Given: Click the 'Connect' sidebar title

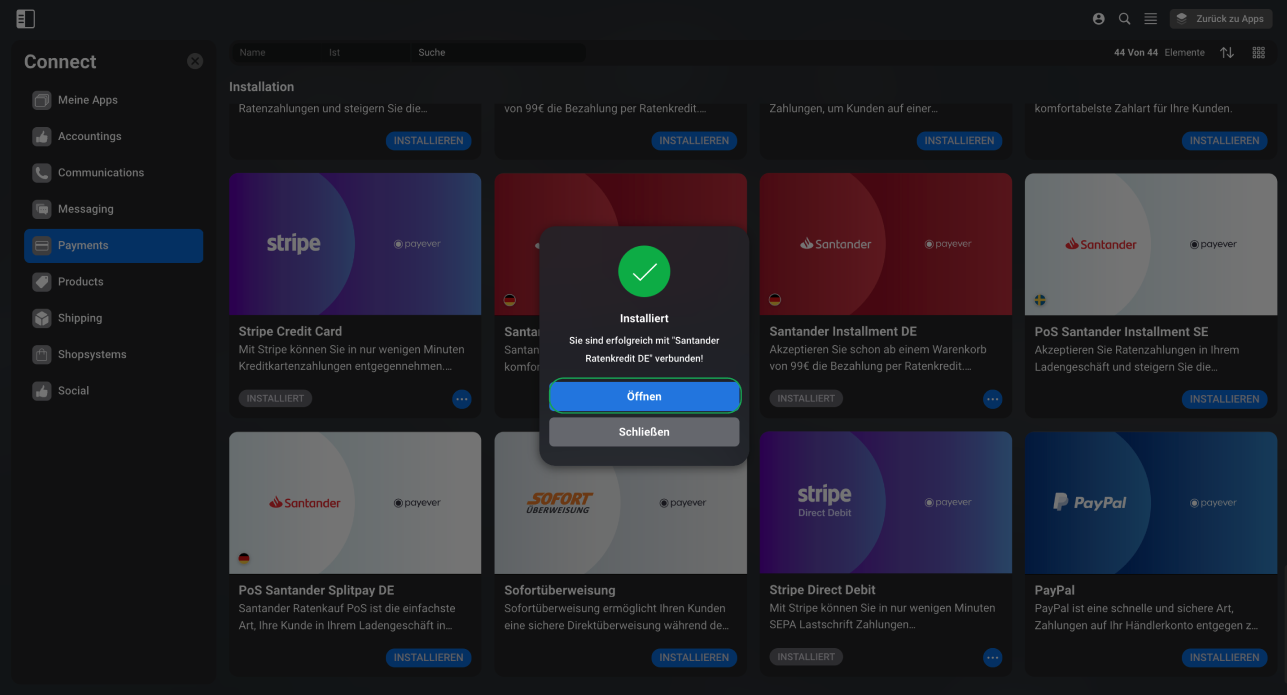Looking at the screenshot, I should 60,62.
